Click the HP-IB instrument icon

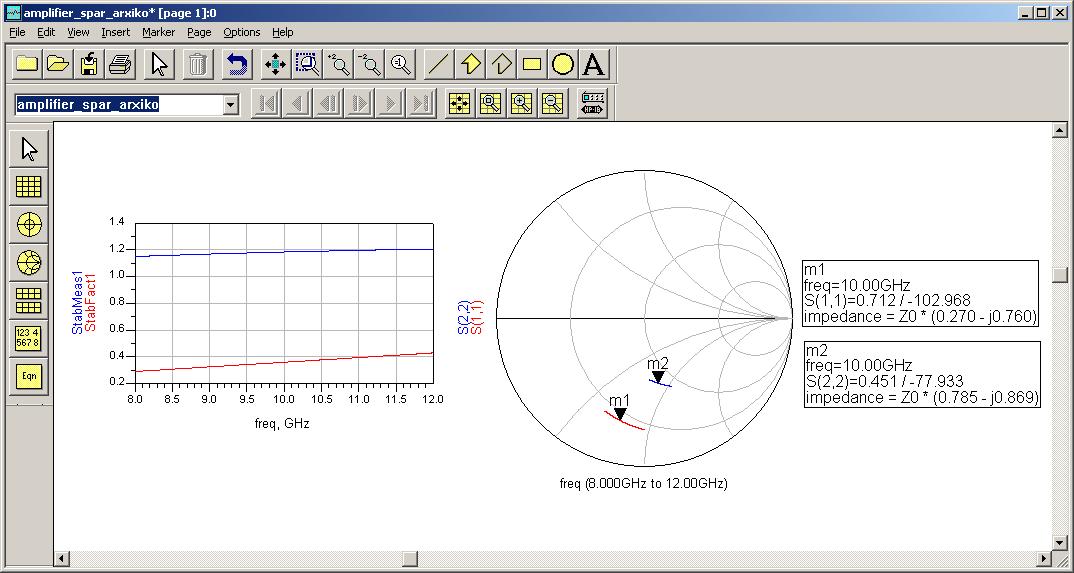(x=591, y=104)
